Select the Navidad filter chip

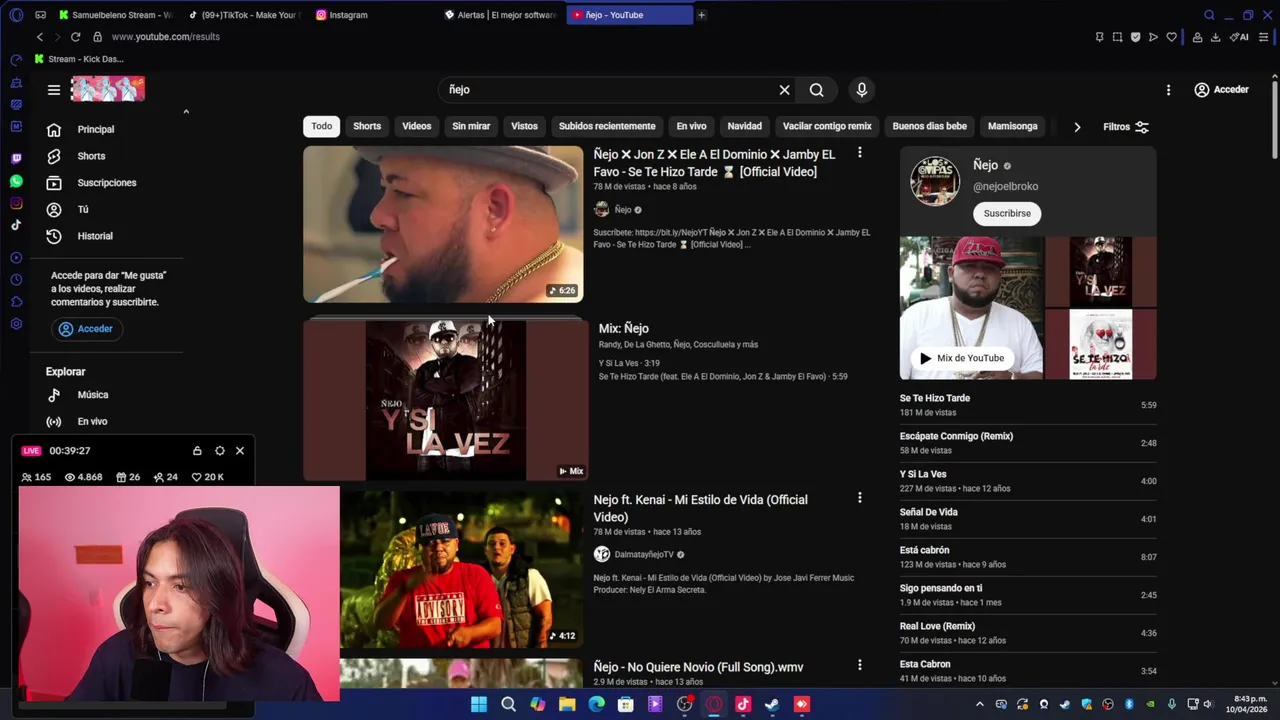tap(744, 126)
